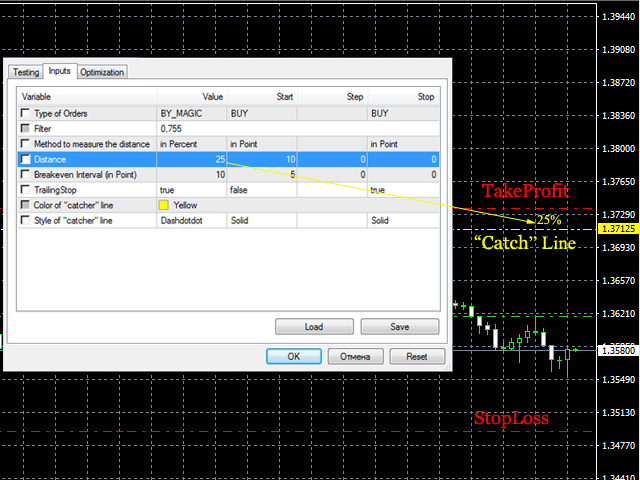Select the Distance value 25 cell
This screenshot has height=480, width=640.
coord(192,159)
